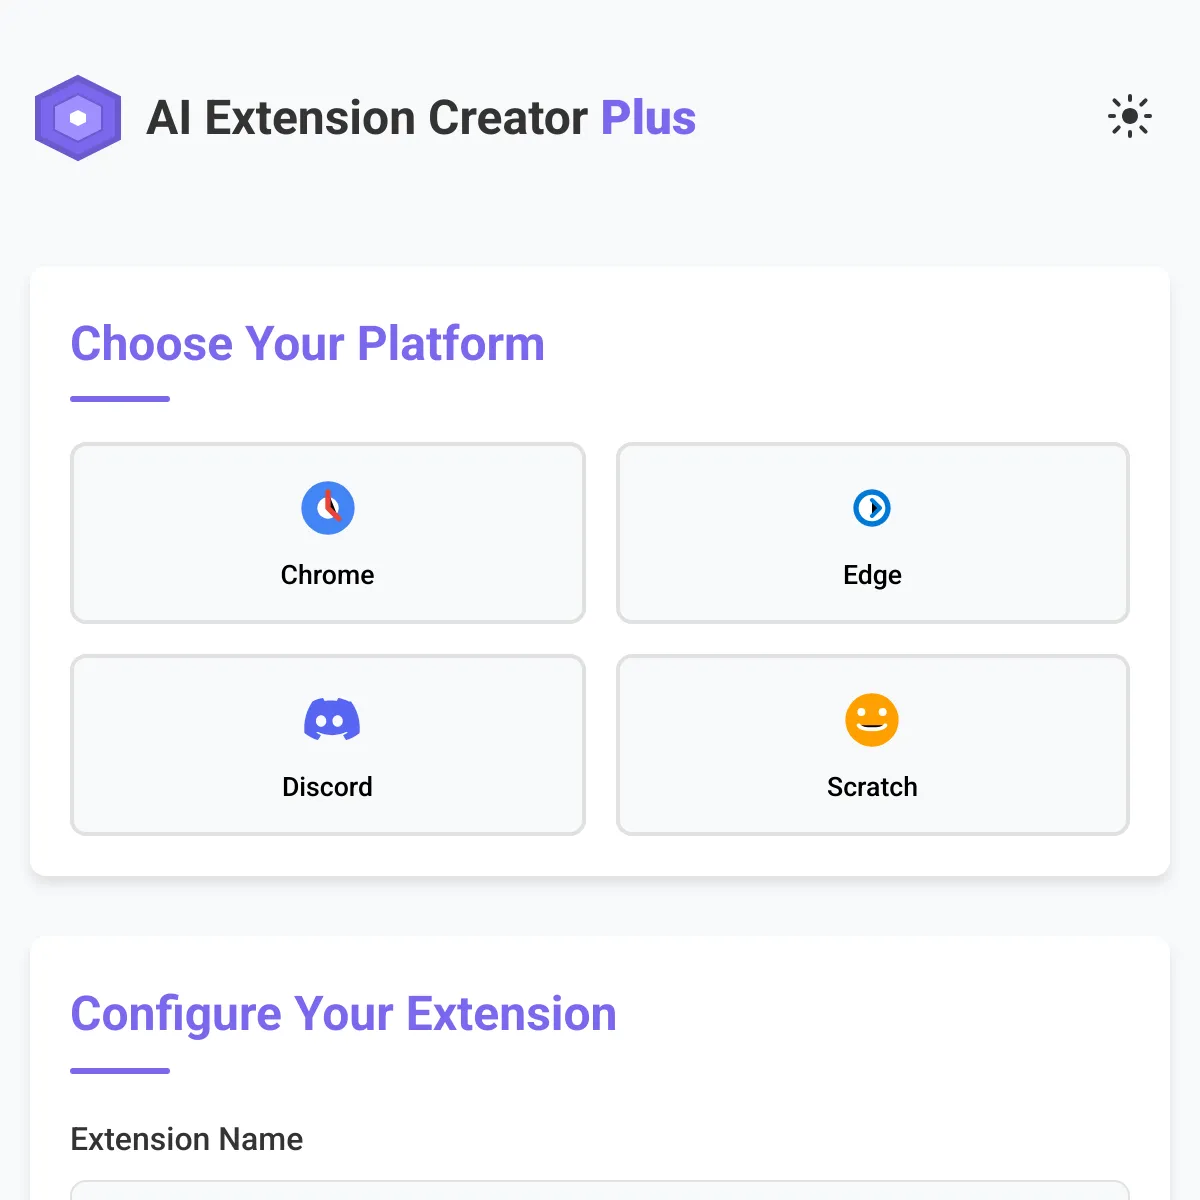Click the Extension Name field label
This screenshot has height=1200, width=1200.
pos(187,1139)
